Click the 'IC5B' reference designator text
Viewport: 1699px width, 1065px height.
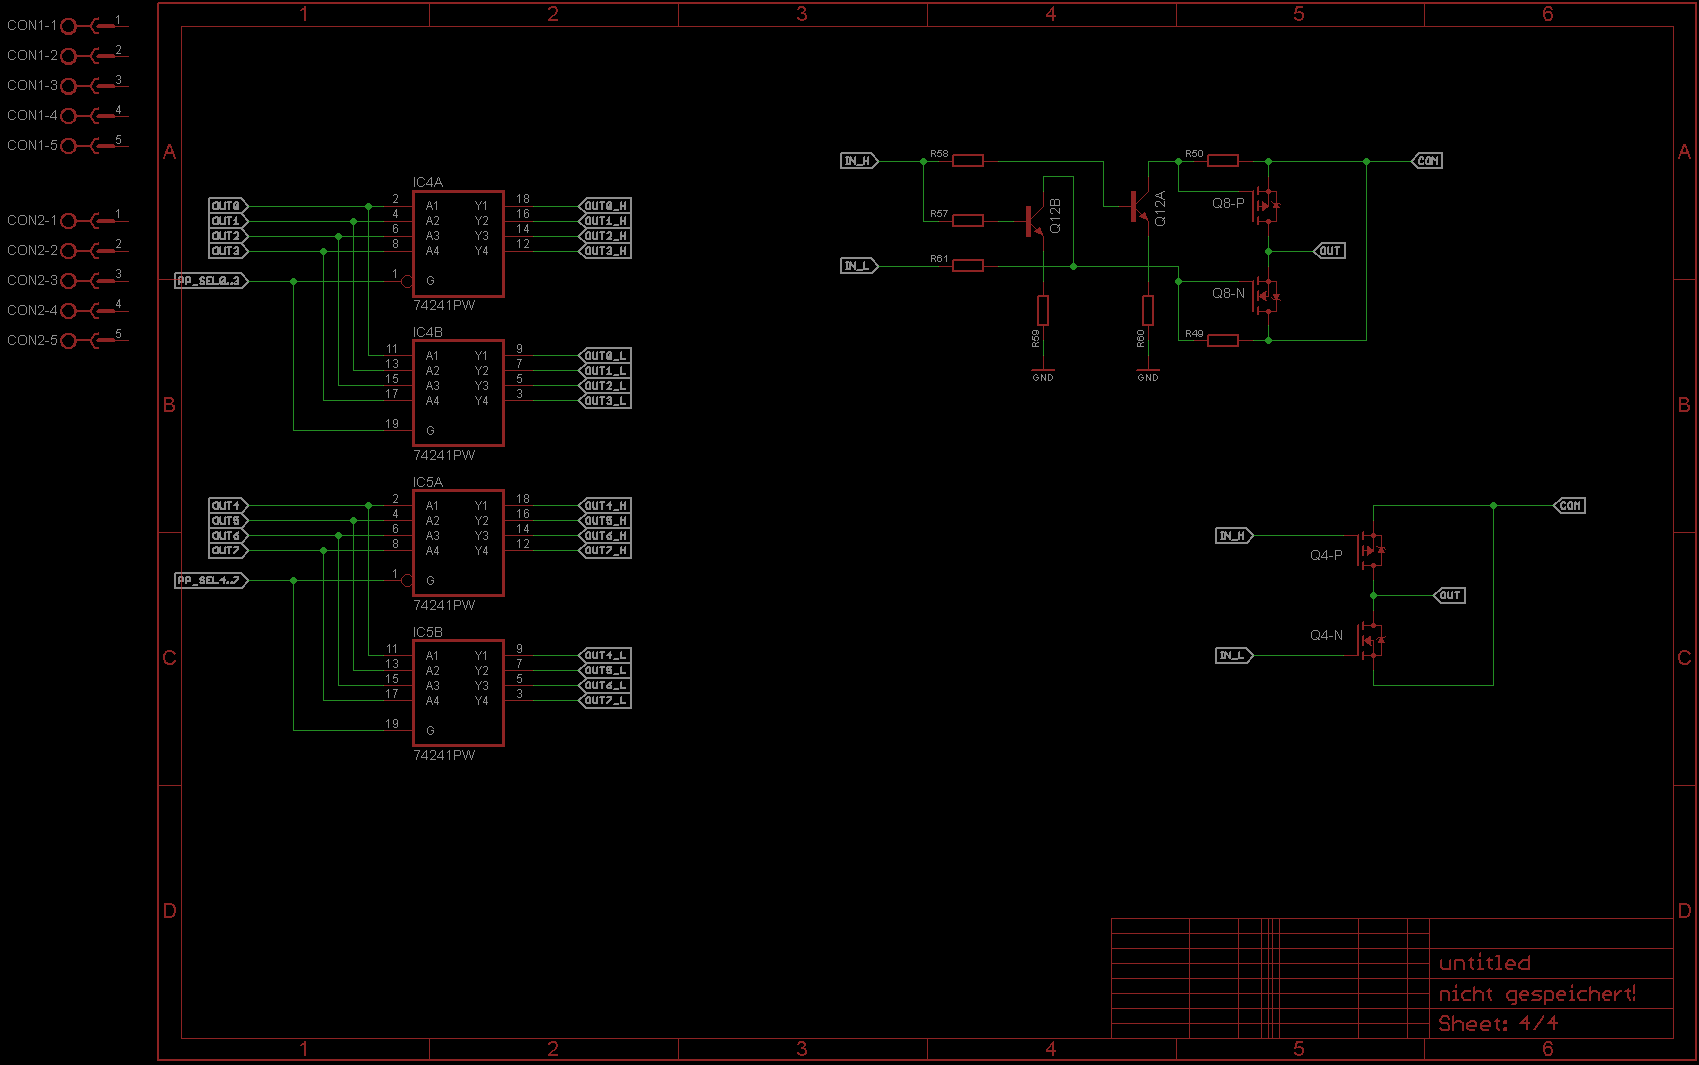[428, 632]
